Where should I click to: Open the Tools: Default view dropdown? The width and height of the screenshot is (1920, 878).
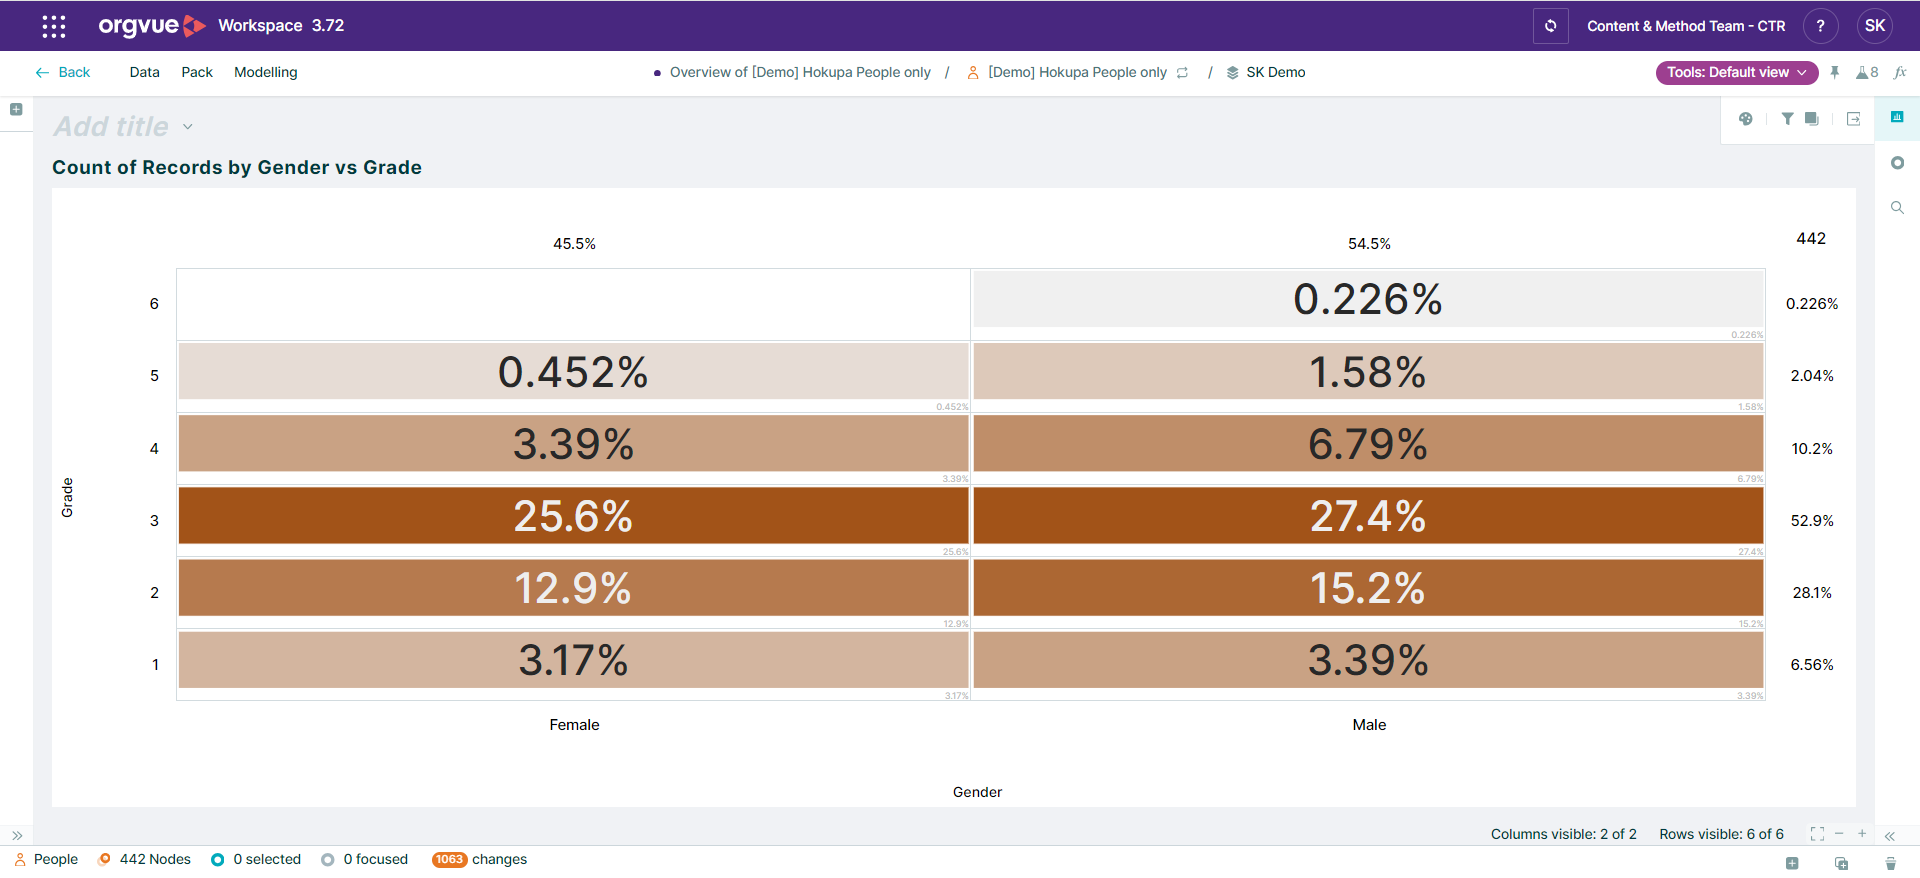pos(1736,73)
